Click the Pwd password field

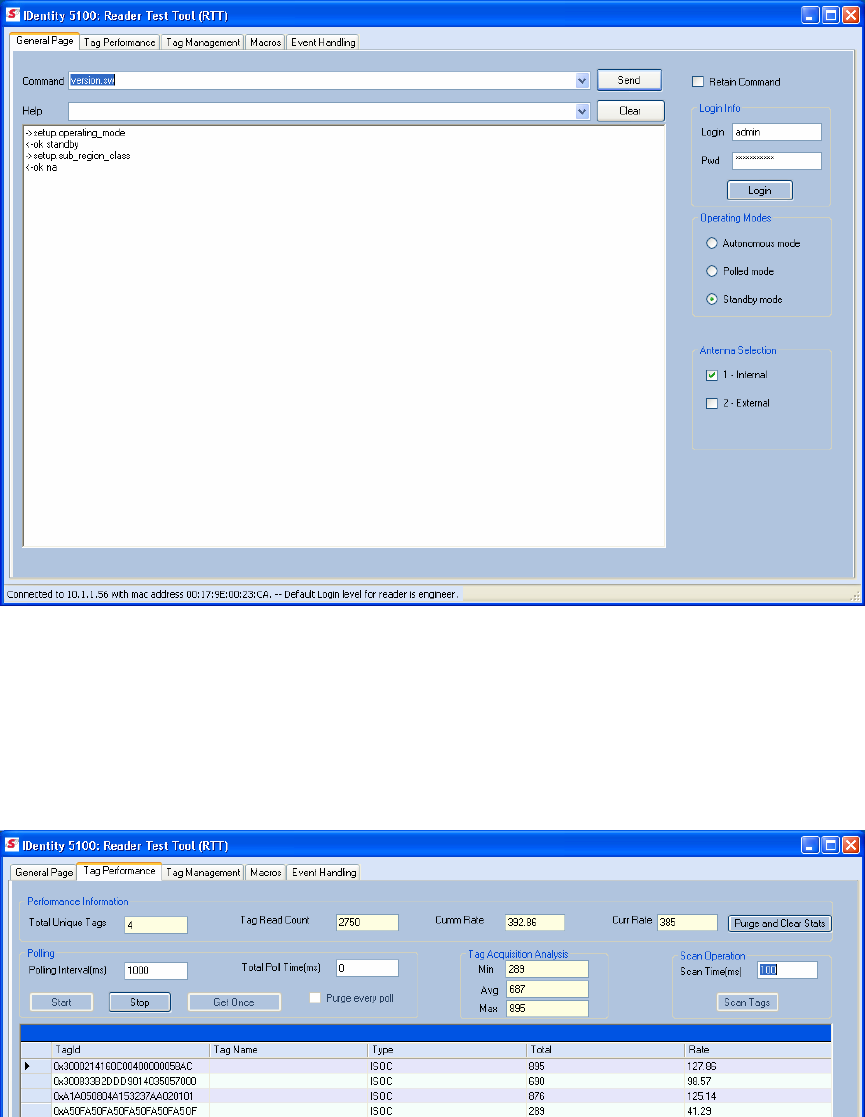click(777, 160)
